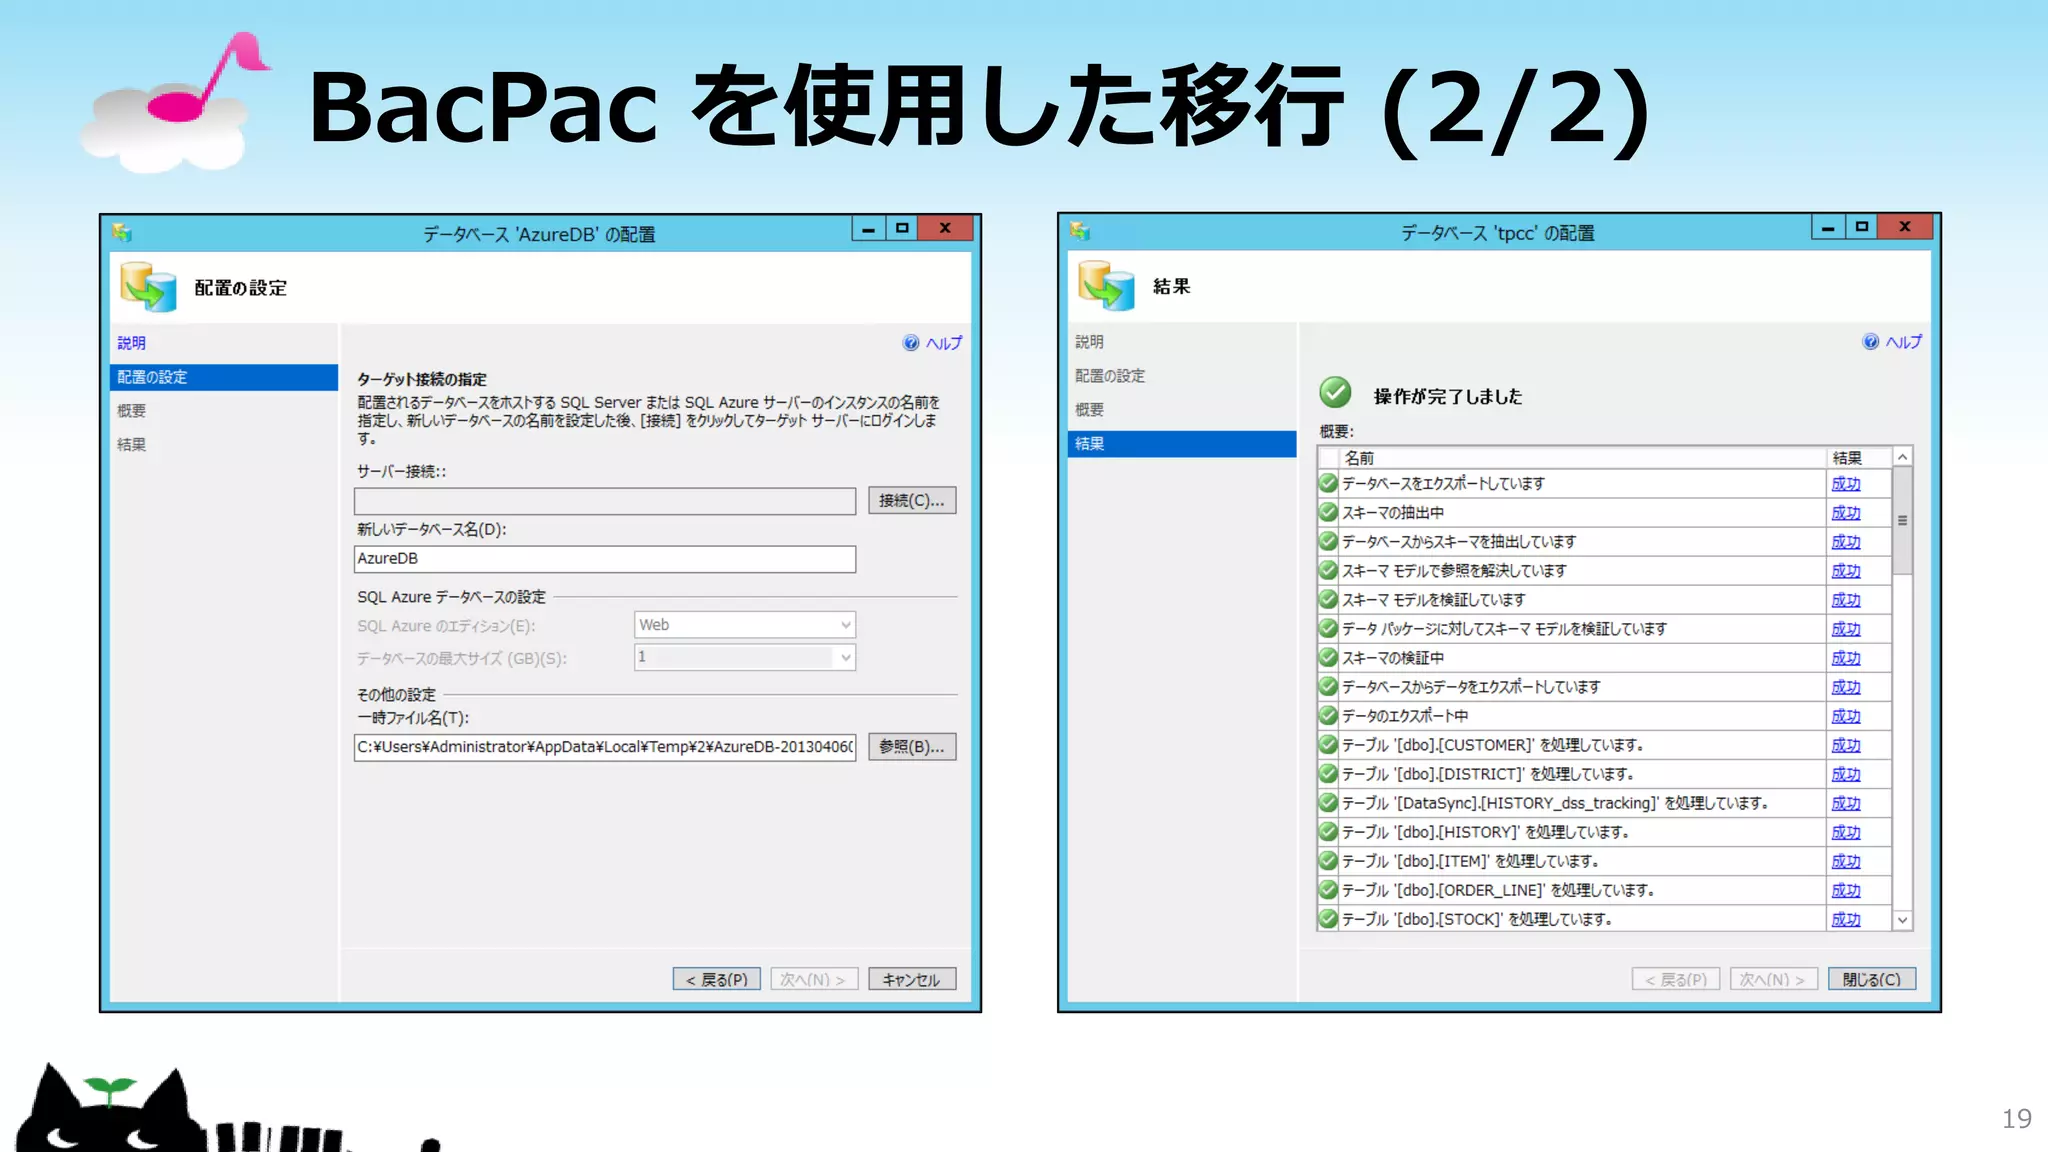Click the tpcc window title bar app icon
Viewport: 2048px width, 1152px height.
pos(1080,232)
